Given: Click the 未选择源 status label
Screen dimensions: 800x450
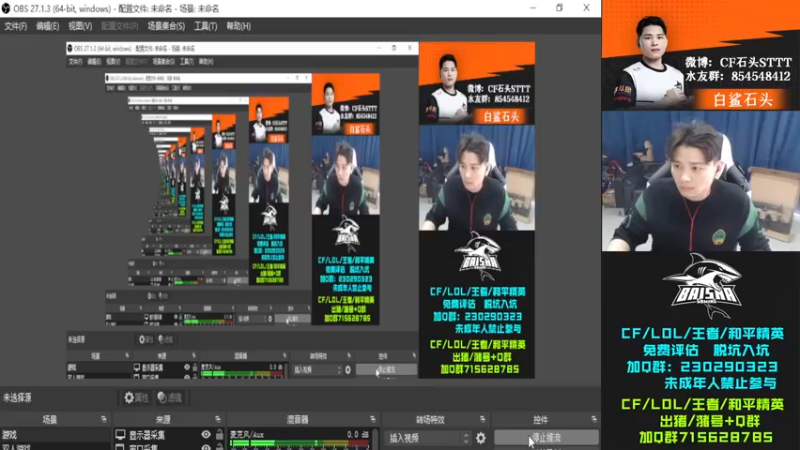Looking at the screenshot, I should click(17, 397).
